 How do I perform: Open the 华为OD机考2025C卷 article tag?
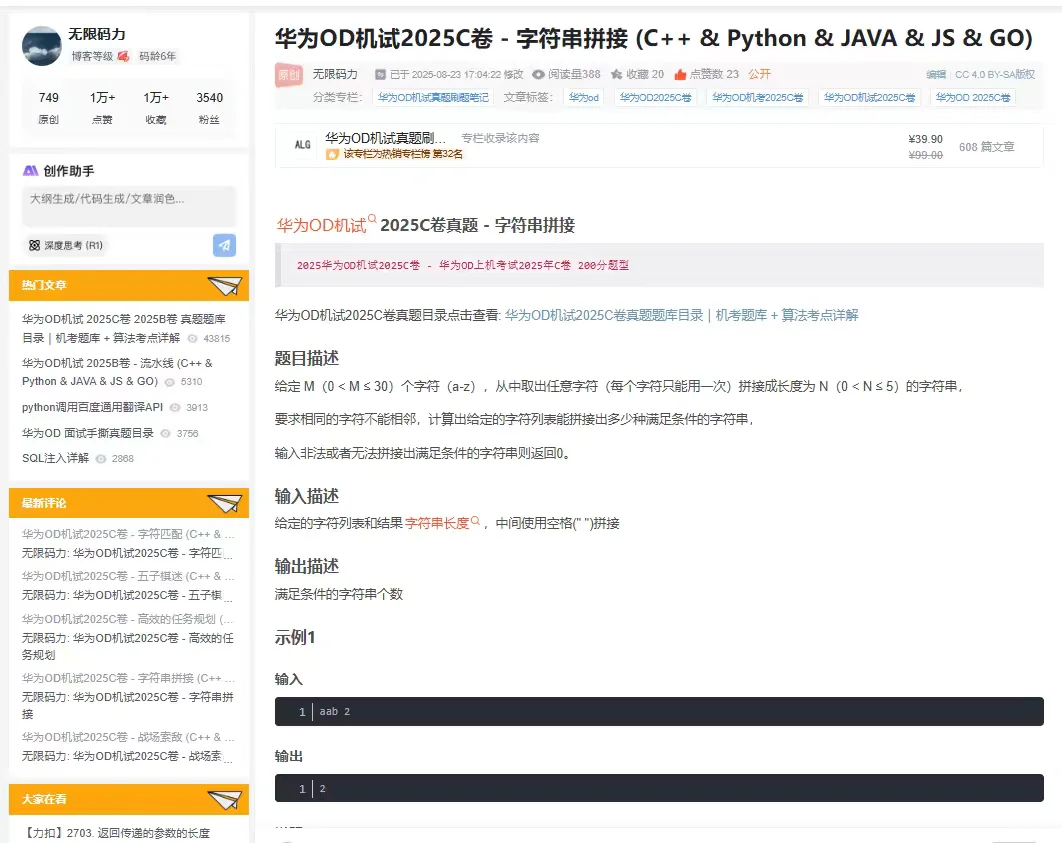(758, 98)
